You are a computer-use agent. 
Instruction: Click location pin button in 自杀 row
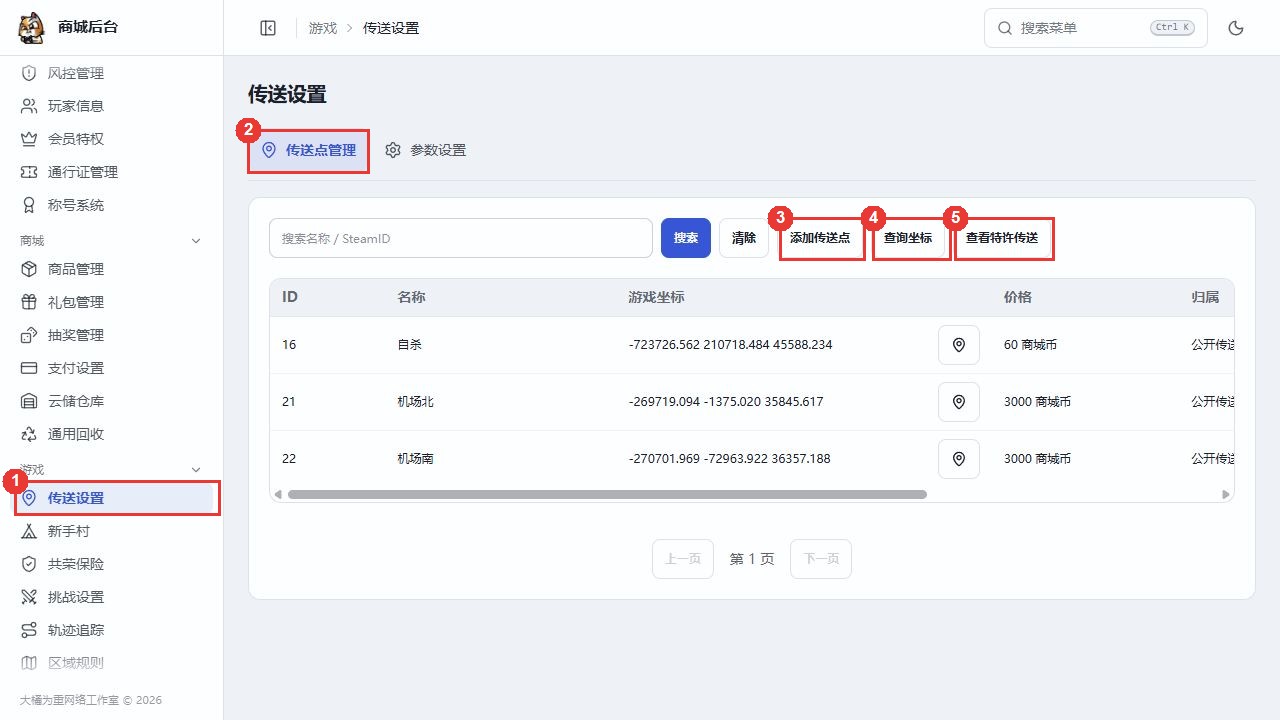[x=959, y=345]
